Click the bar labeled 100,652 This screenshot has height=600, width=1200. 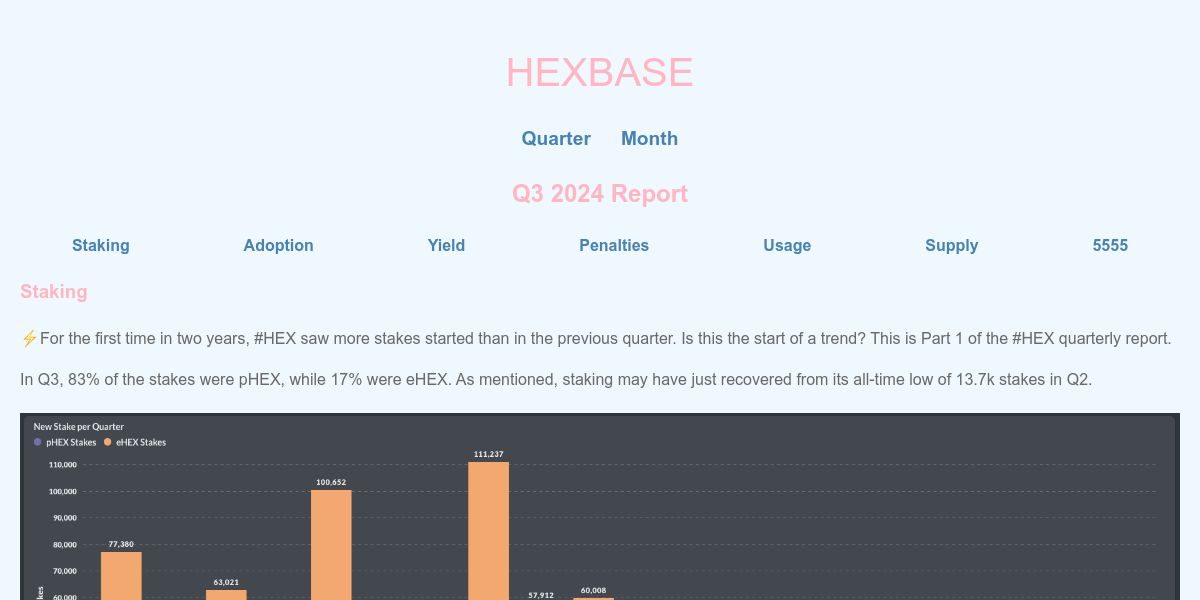(x=331, y=544)
